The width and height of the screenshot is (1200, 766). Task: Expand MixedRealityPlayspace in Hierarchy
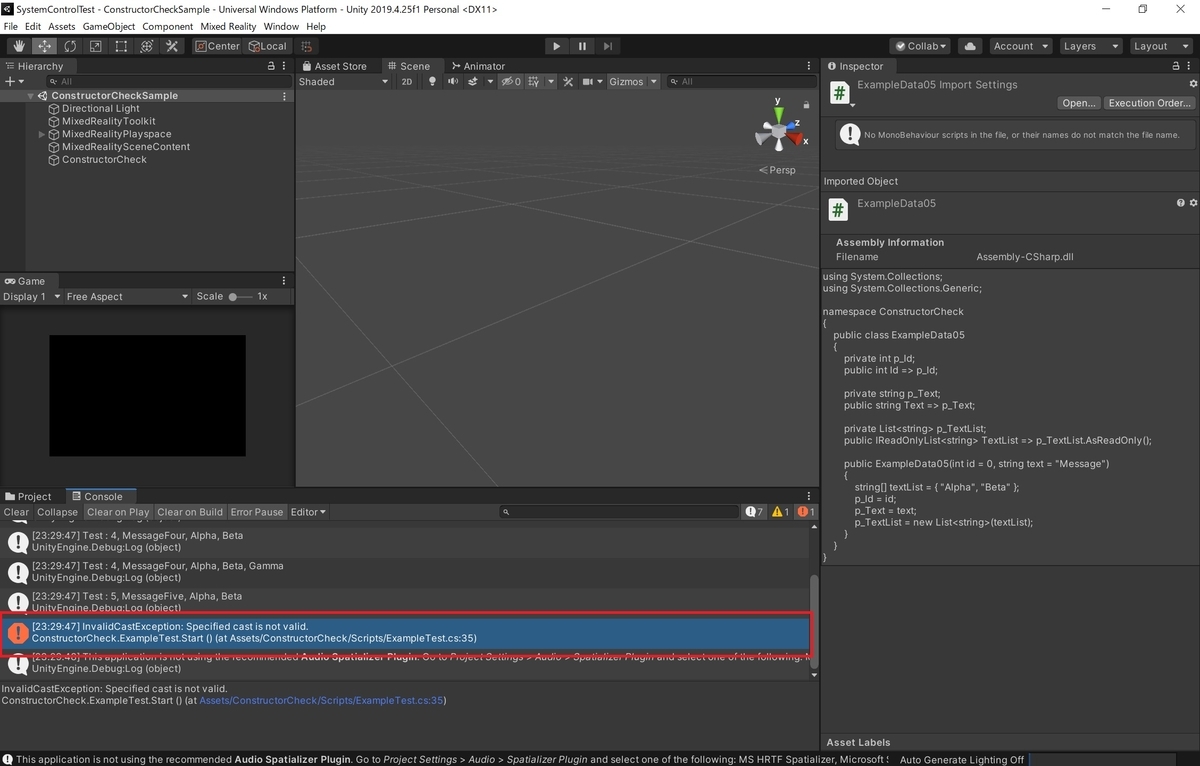tap(42, 134)
